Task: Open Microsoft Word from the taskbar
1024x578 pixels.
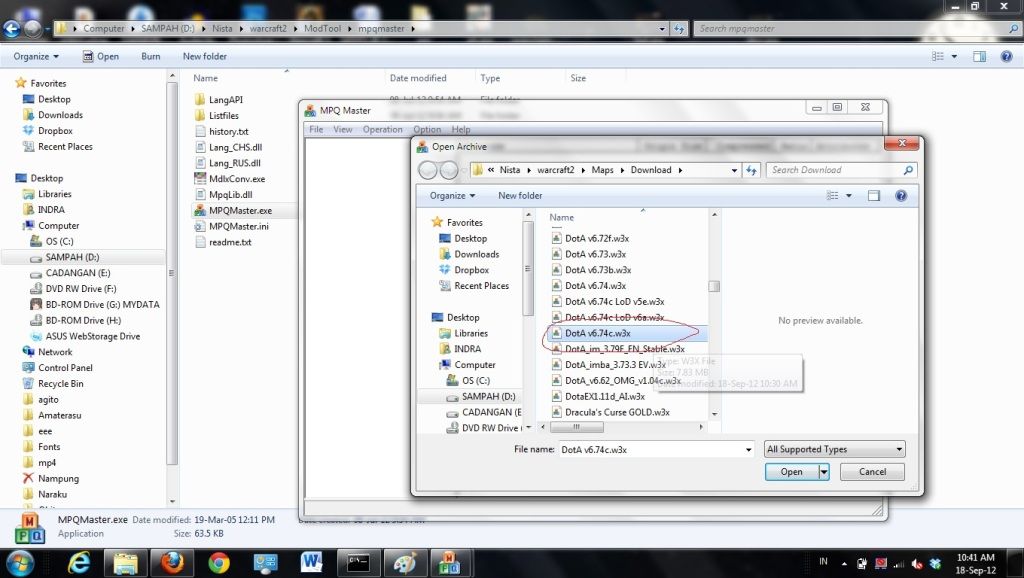Action: (312, 562)
